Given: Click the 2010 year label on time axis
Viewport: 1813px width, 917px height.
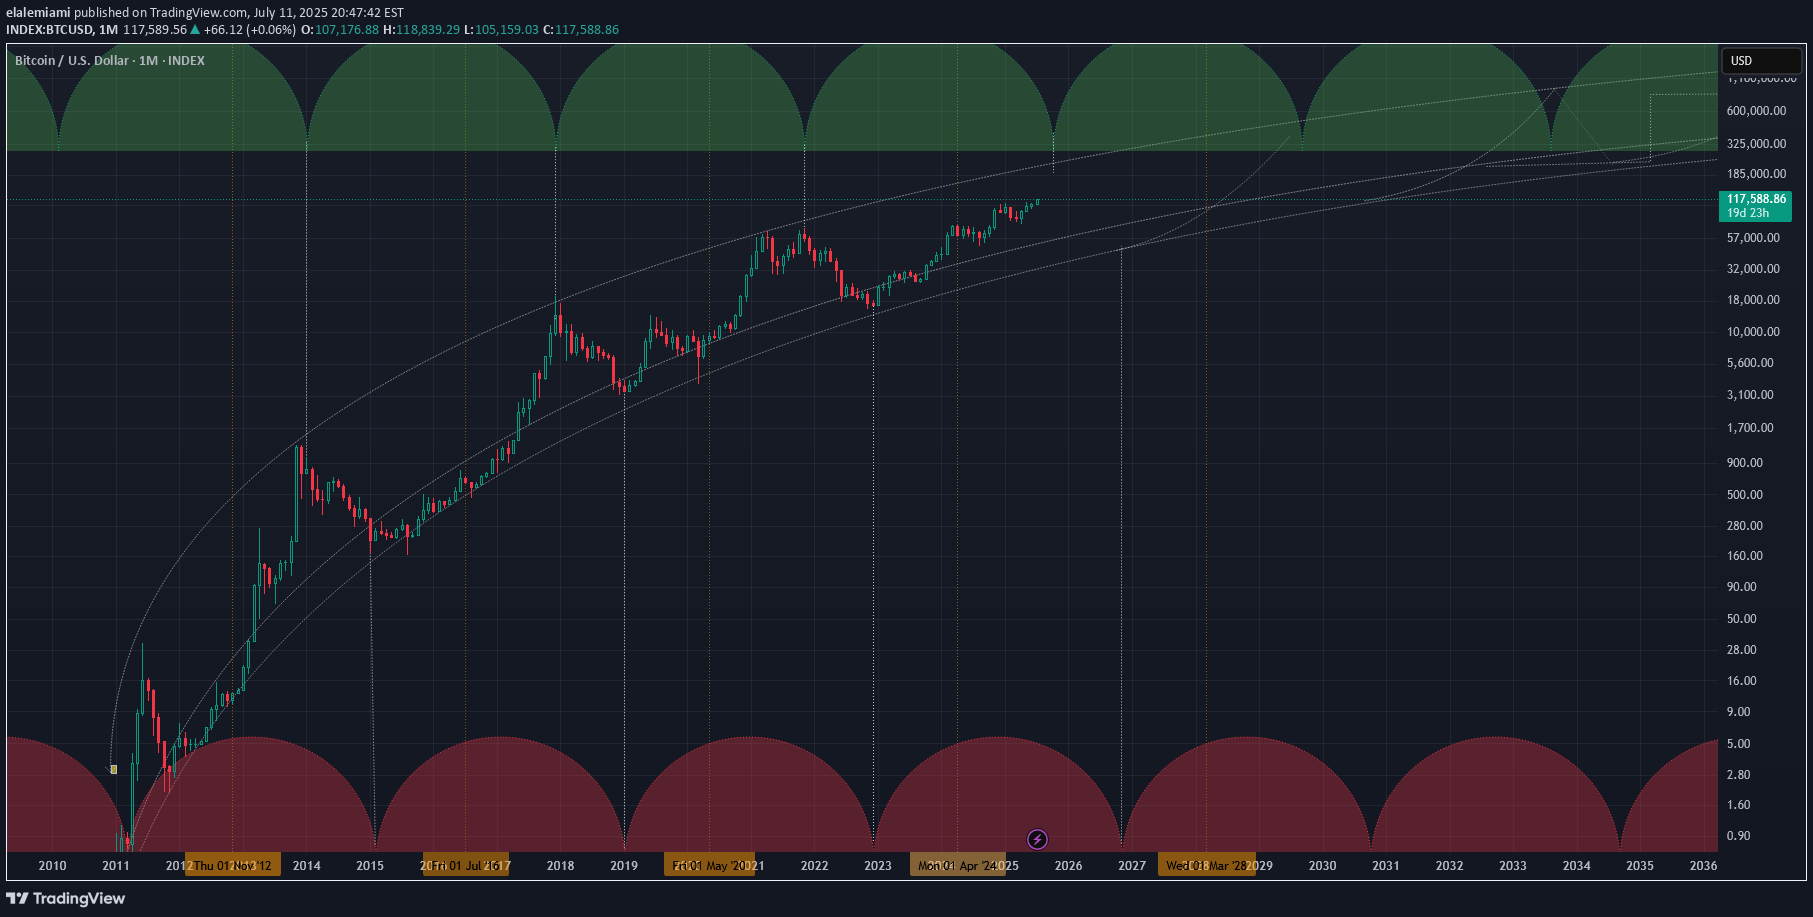Looking at the screenshot, I should pyautogui.click(x=52, y=866).
